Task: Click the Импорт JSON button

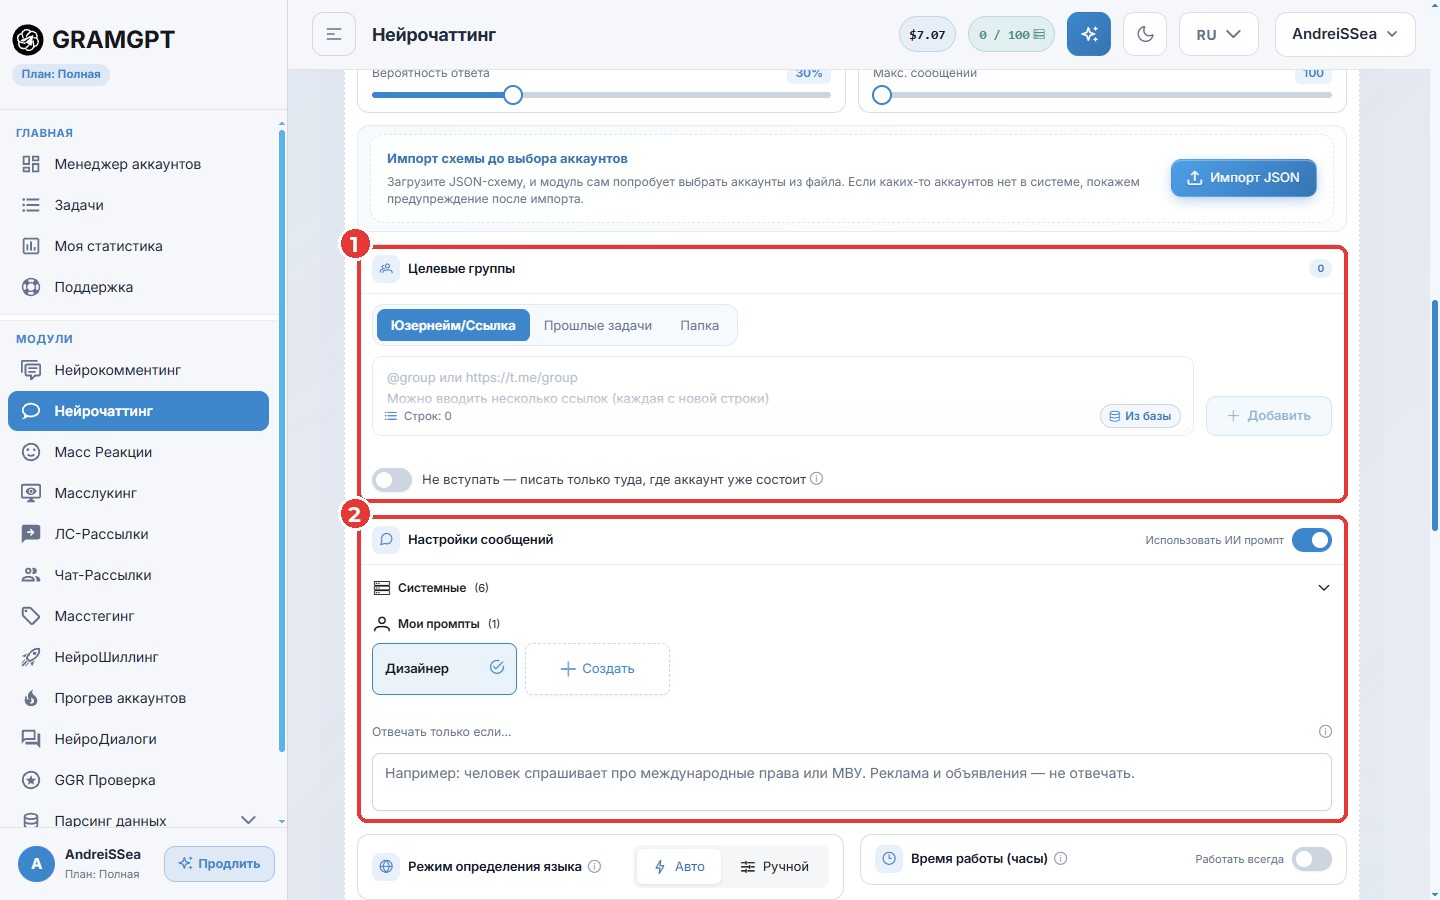Action: pyautogui.click(x=1243, y=178)
